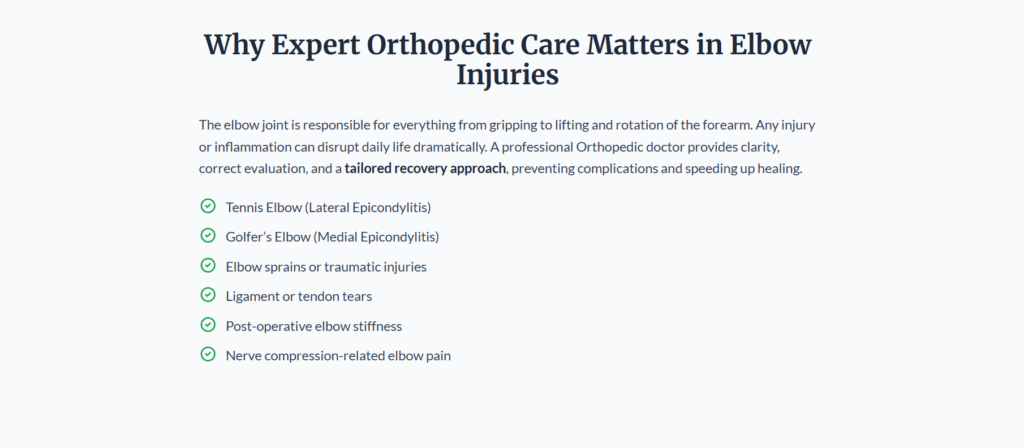Click "Nerve compression-related elbow pain" text
The image size is (1024, 448).
tap(338, 355)
